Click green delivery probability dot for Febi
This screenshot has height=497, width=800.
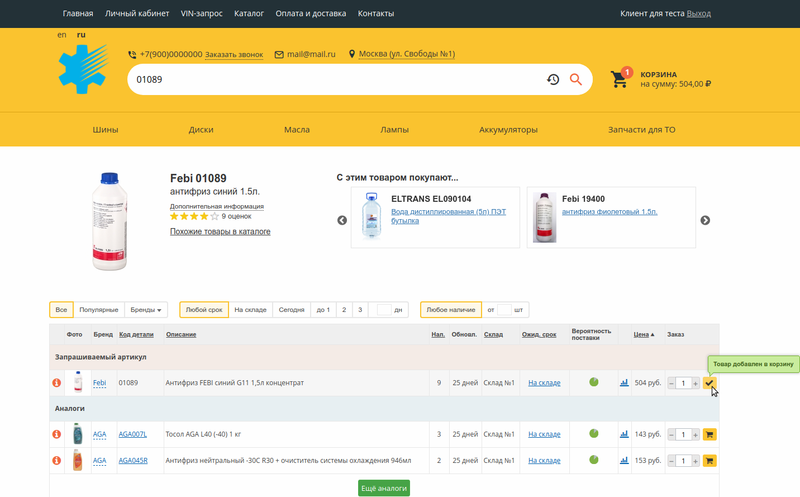(594, 382)
